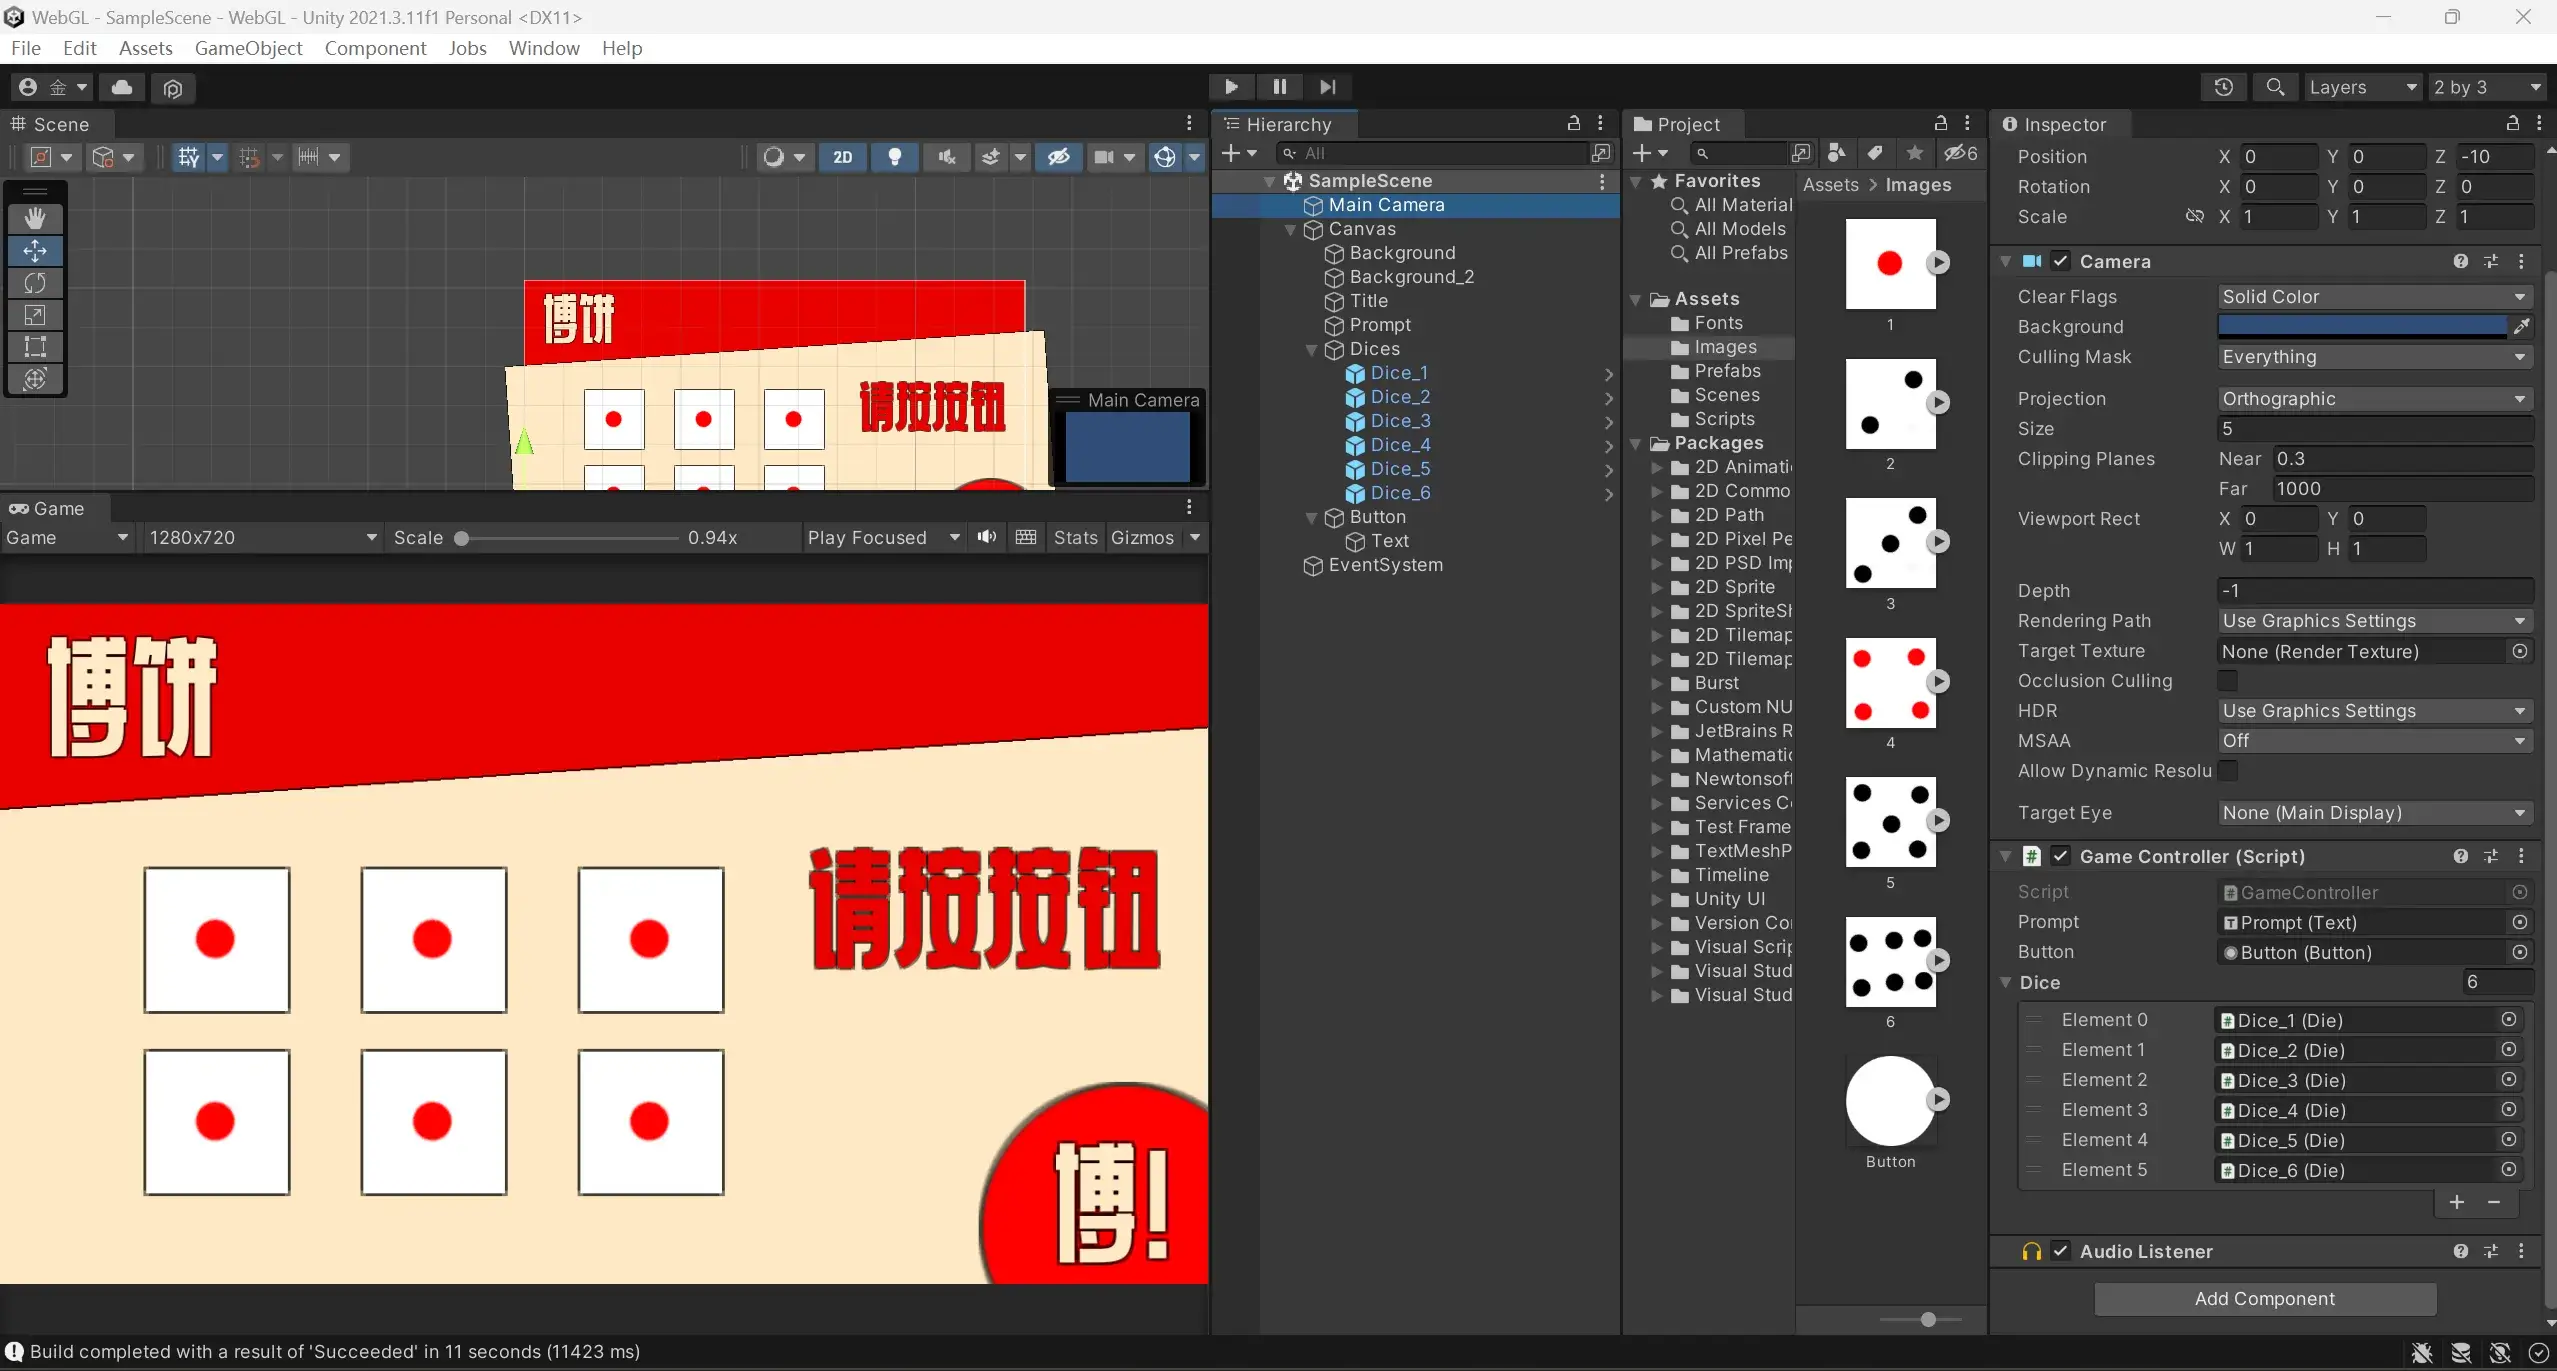Select the Hand view tool
The image size is (2557, 1371).
point(35,217)
